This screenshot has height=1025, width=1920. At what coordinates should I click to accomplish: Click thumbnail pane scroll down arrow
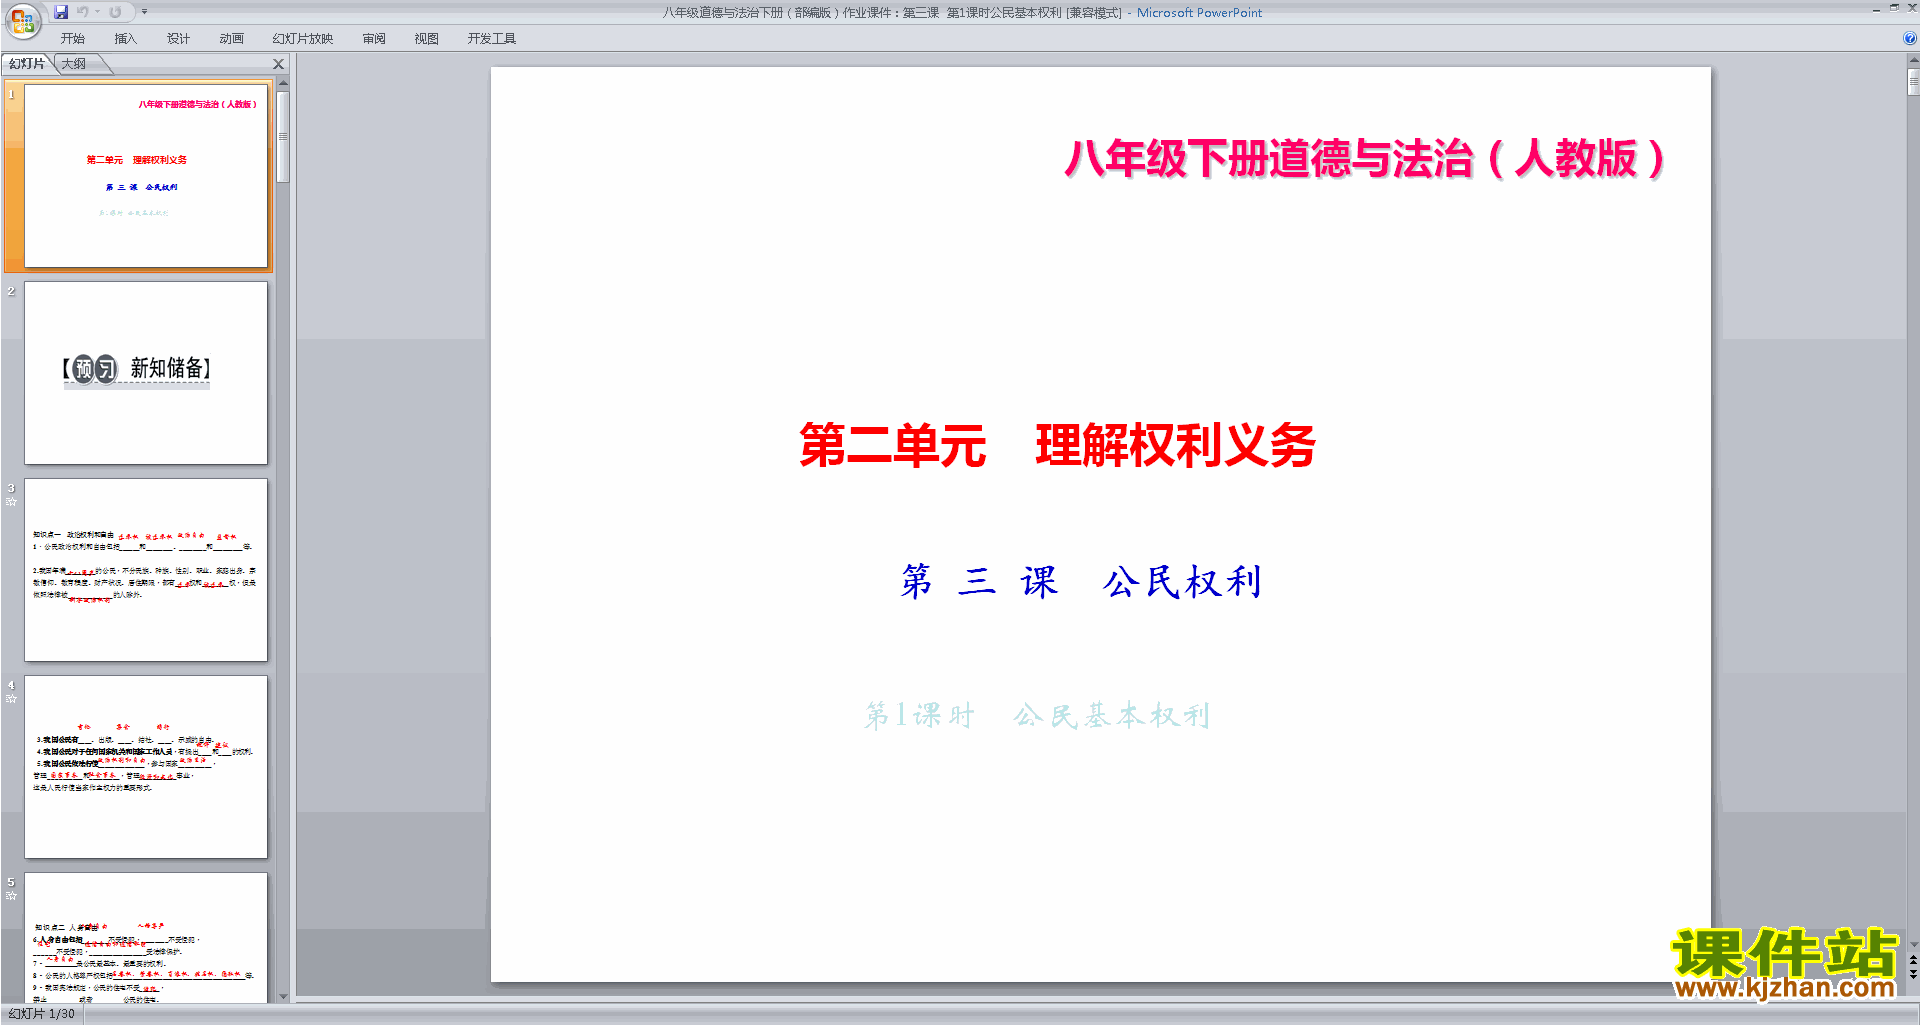click(283, 996)
